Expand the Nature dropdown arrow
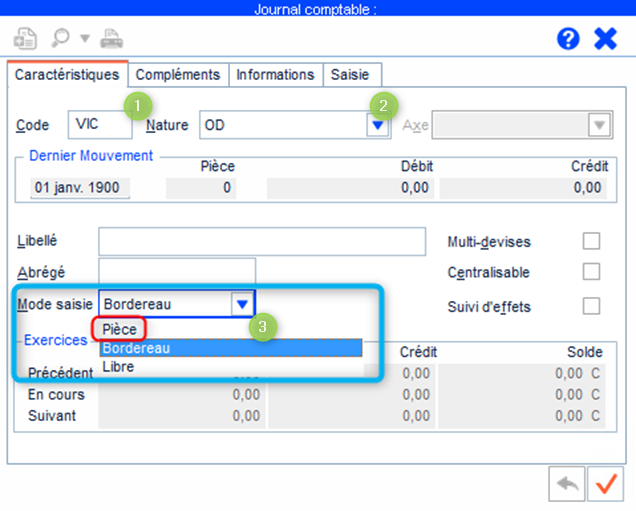636x511 pixels. click(x=377, y=125)
